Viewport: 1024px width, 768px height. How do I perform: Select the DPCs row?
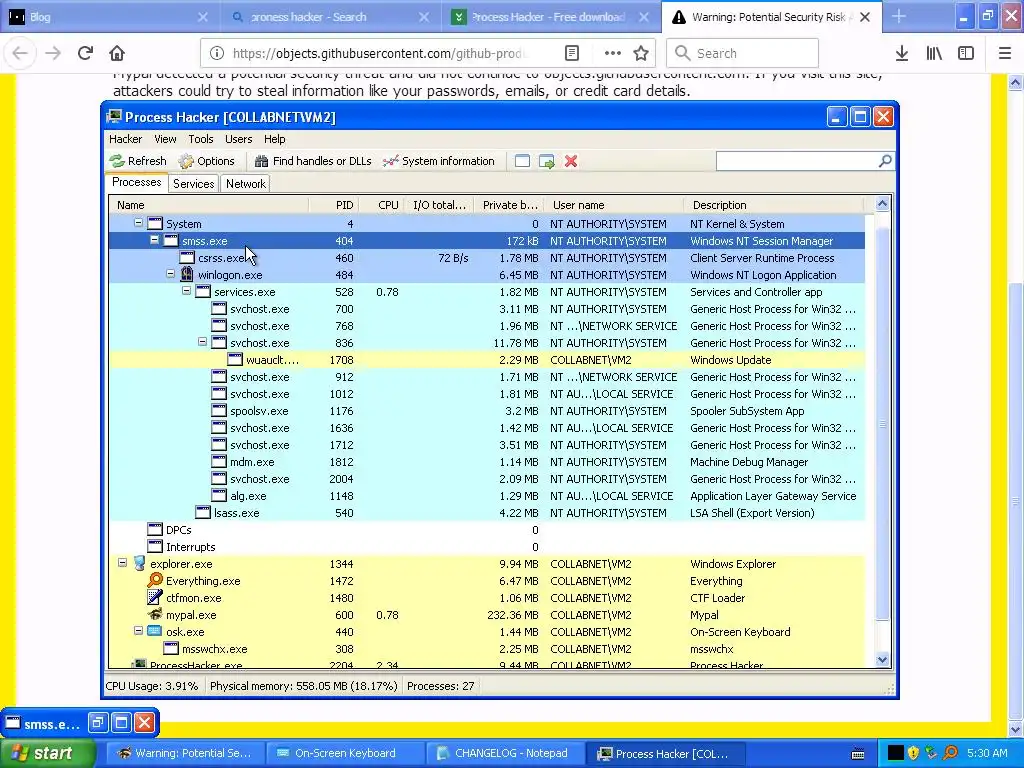487,530
